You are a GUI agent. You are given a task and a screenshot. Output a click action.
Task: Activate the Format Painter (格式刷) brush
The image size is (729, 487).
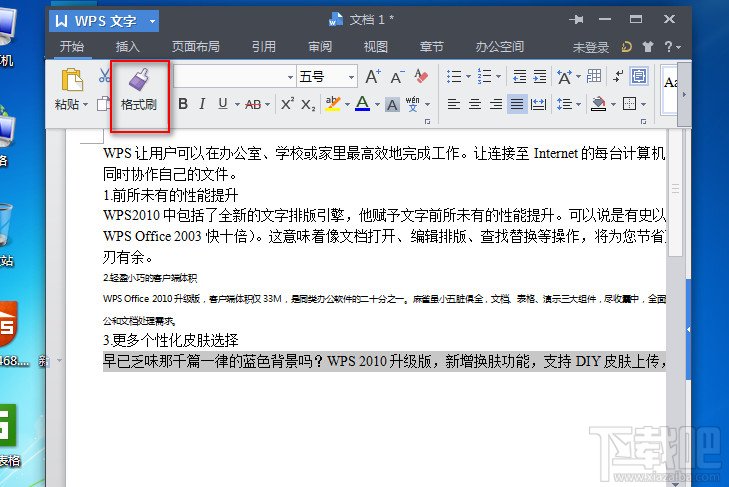point(139,90)
